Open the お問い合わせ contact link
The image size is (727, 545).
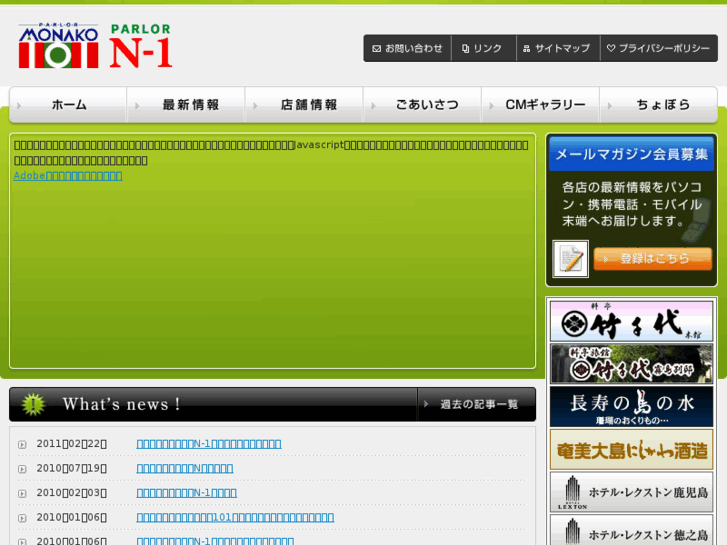tap(407, 48)
